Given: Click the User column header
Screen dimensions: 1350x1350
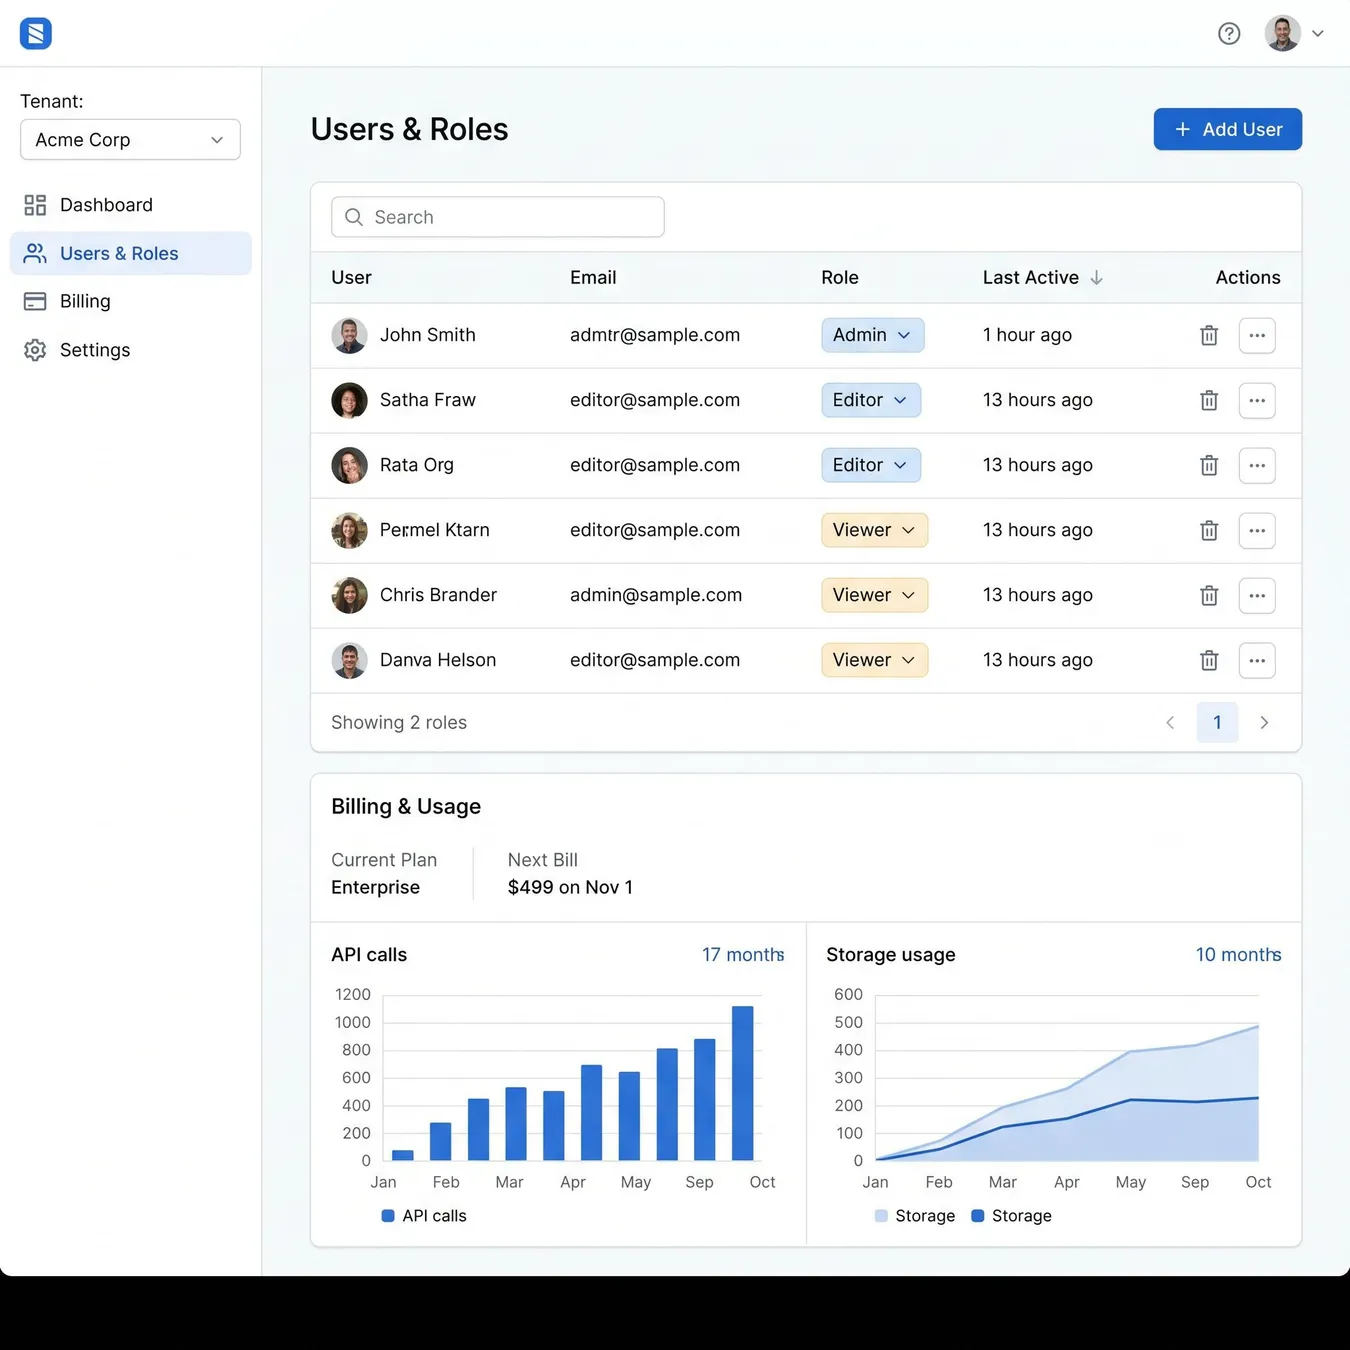Looking at the screenshot, I should tap(351, 278).
